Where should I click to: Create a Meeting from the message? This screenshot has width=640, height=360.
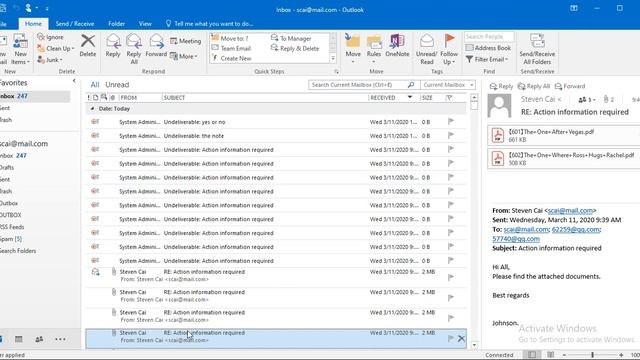click(x=186, y=41)
